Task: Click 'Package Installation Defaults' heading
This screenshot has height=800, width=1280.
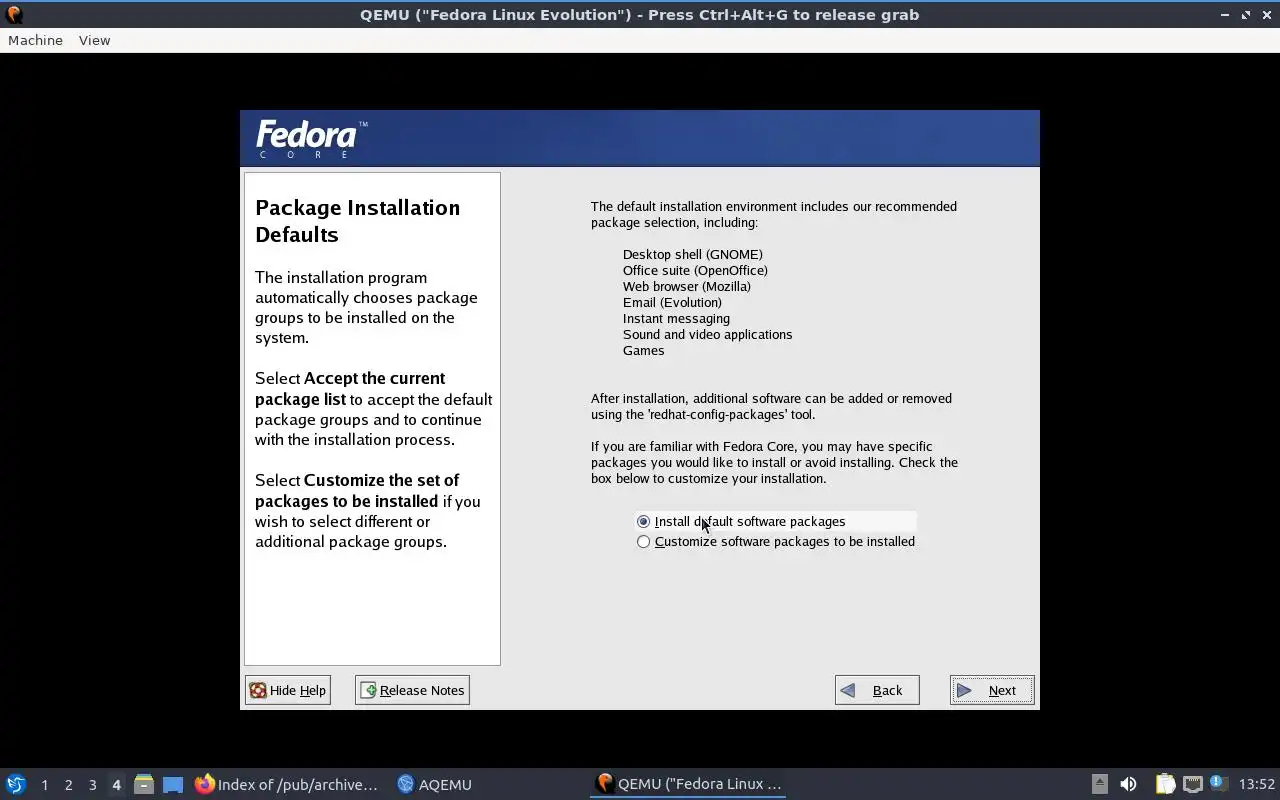Action: pos(357,221)
